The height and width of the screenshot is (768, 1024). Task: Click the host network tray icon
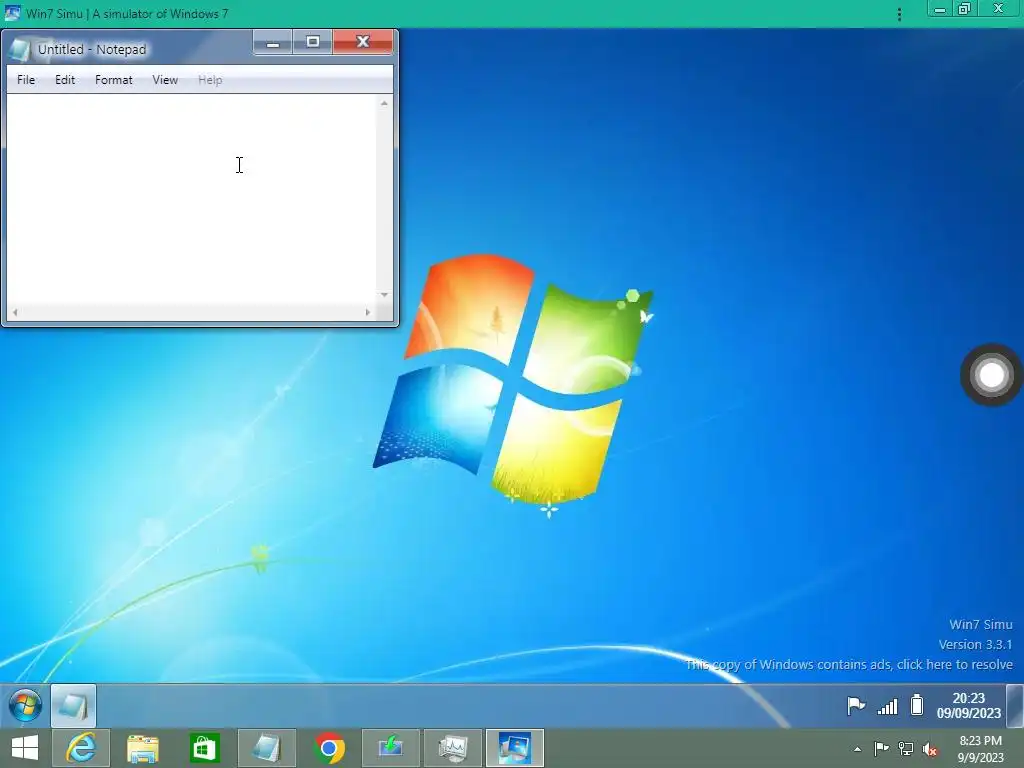click(906, 749)
